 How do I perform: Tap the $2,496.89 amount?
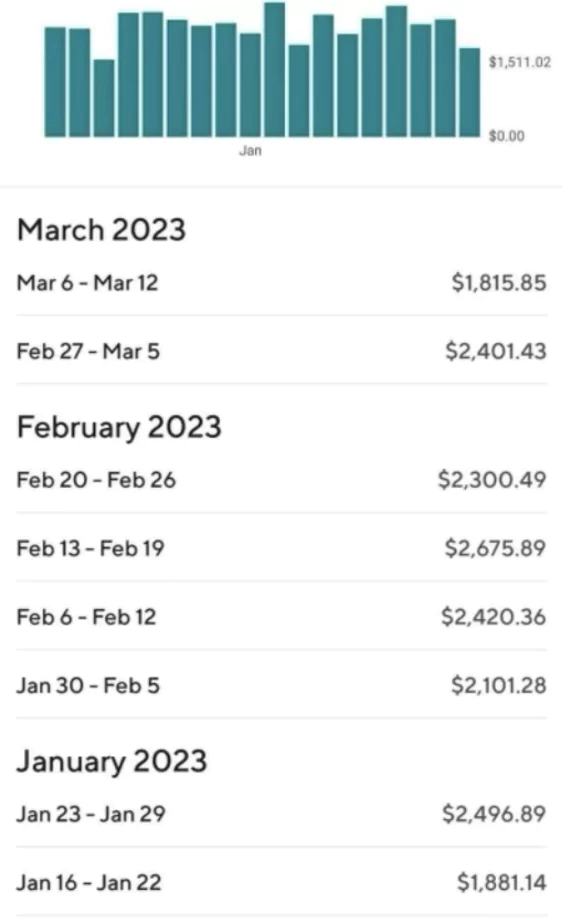pyautogui.click(x=494, y=814)
